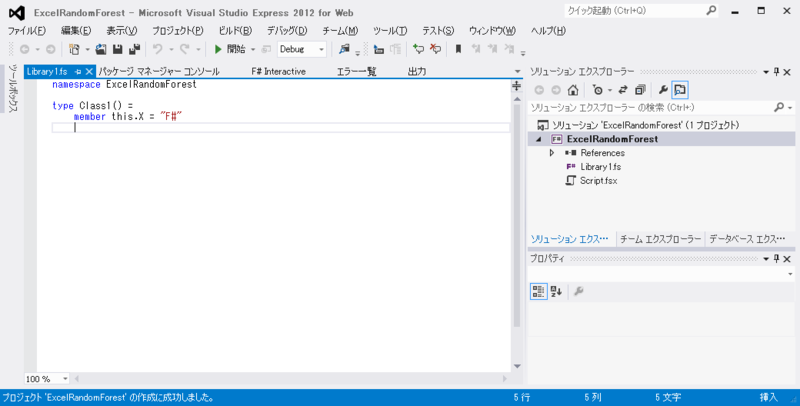The width and height of the screenshot is (800, 406).
Task: Click the Navigate Forward toolbar icon
Action: [x=51, y=49]
